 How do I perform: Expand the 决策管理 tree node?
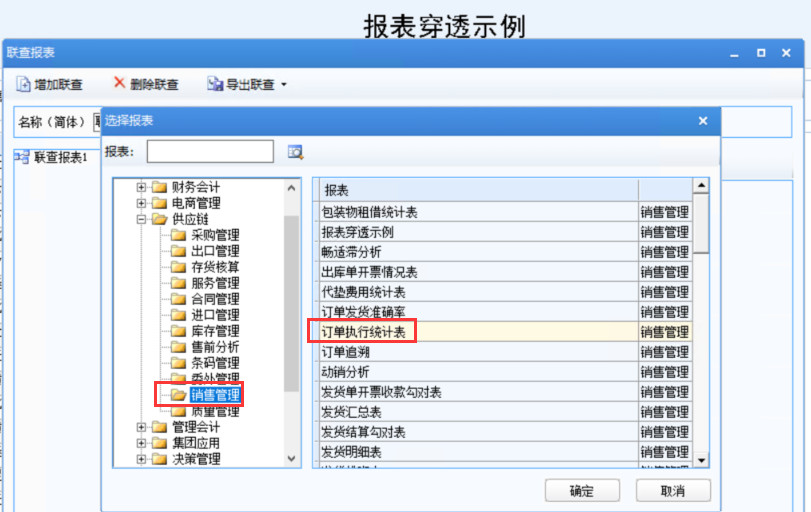tap(141, 459)
